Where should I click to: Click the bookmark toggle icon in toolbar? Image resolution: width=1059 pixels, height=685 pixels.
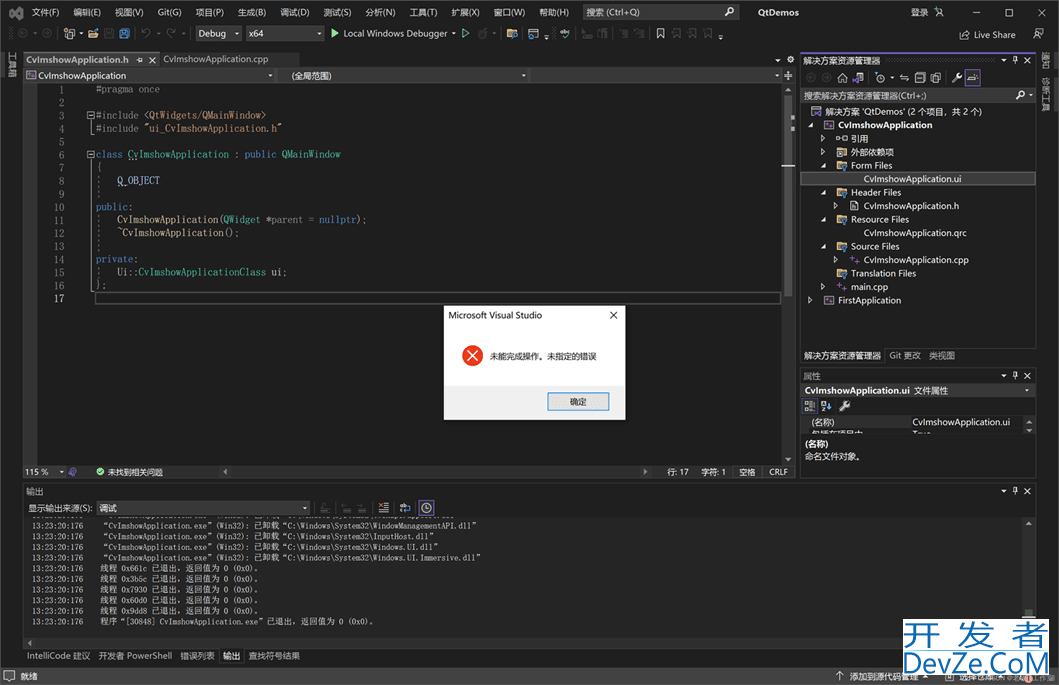[661, 33]
